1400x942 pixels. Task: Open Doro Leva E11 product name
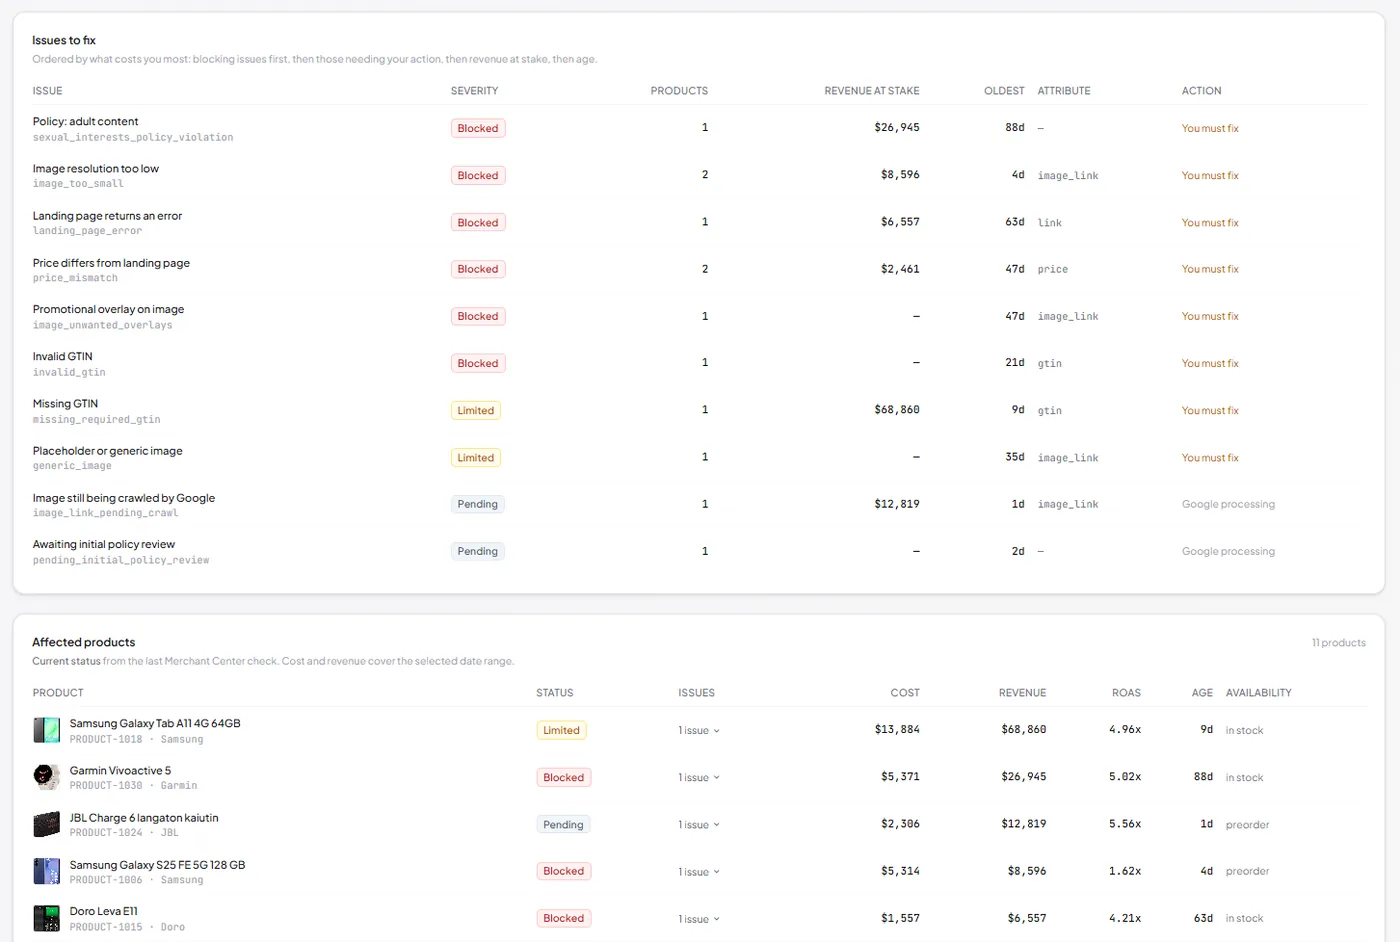(x=104, y=911)
